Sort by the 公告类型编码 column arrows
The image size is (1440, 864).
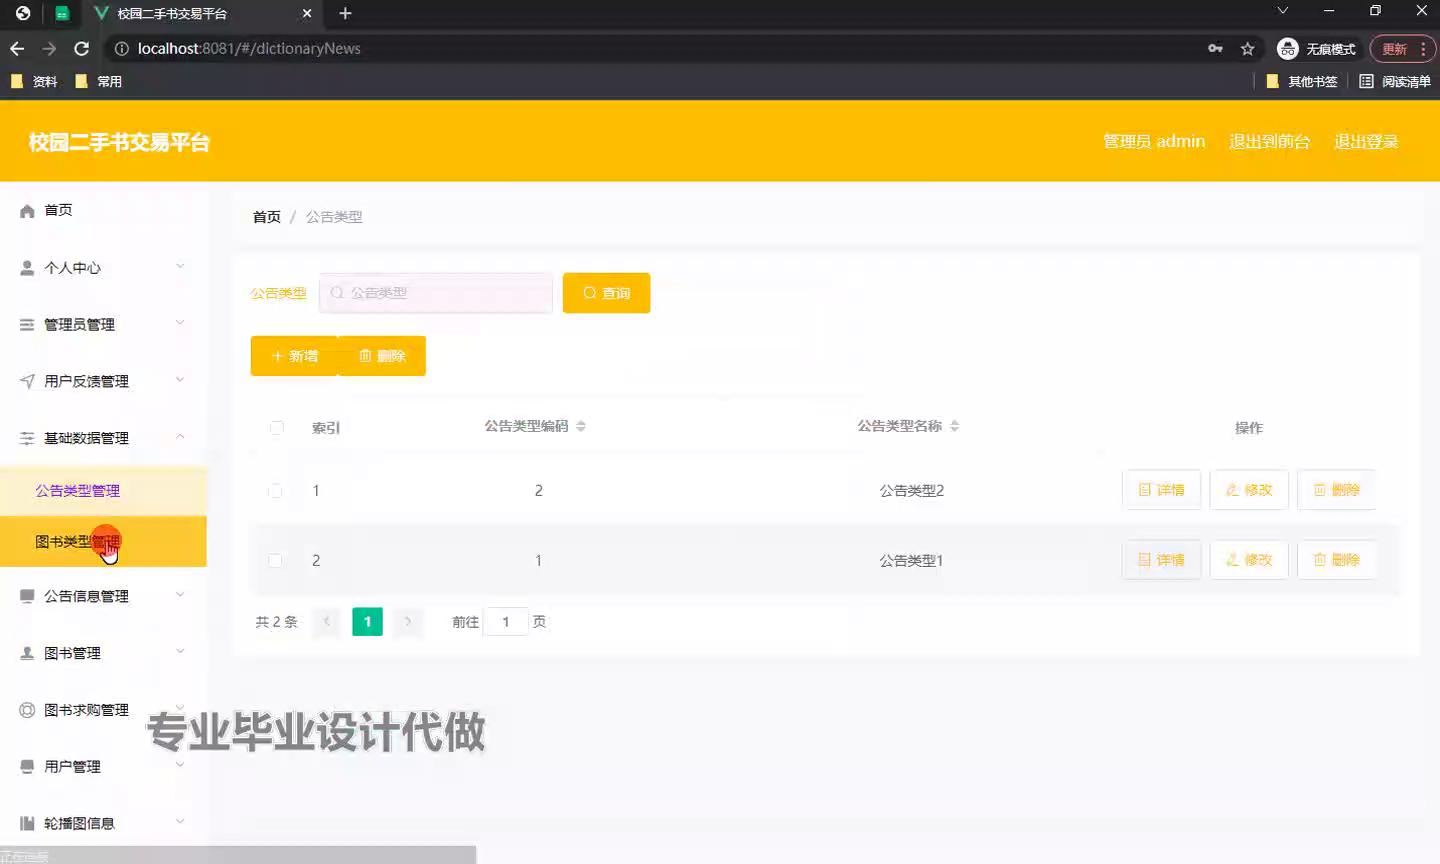pyautogui.click(x=581, y=426)
